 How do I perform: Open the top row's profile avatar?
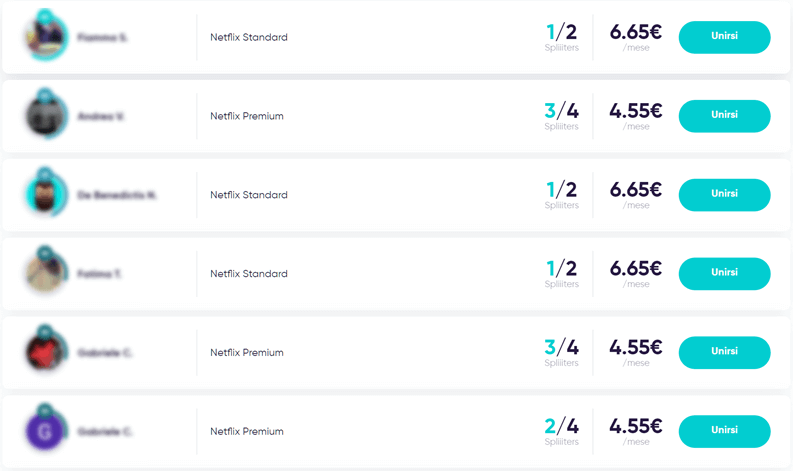pyautogui.click(x=45, y=37)
